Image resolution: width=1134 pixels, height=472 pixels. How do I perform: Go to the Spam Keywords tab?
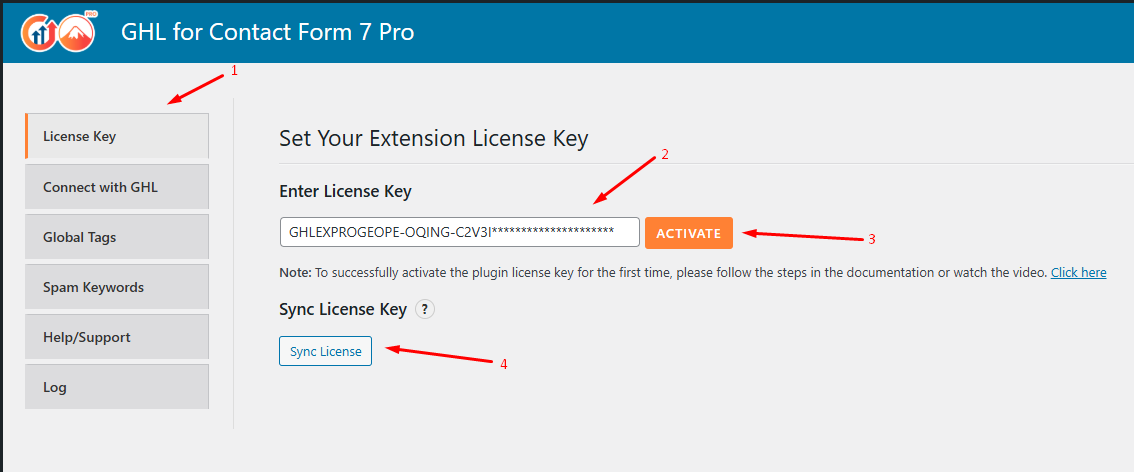coord(117,287)
